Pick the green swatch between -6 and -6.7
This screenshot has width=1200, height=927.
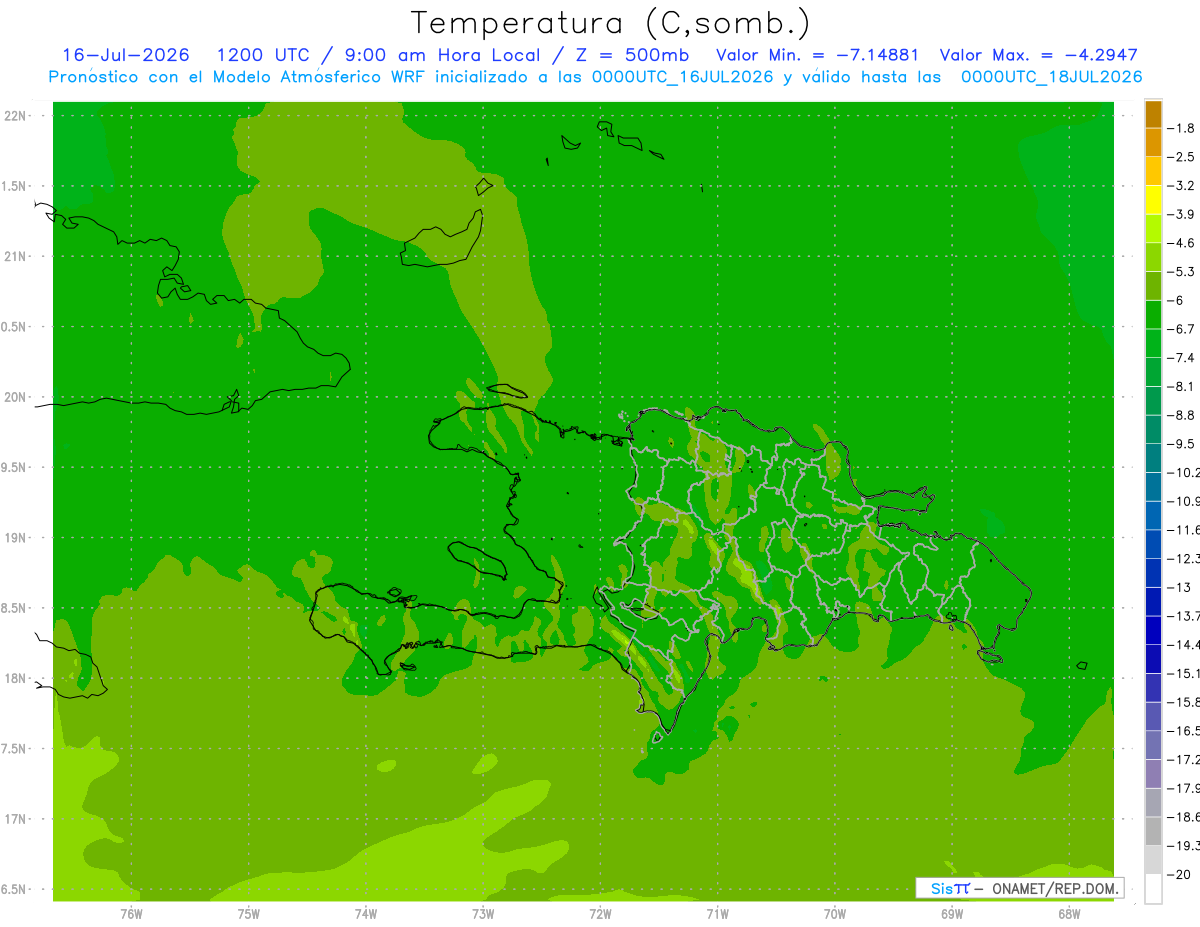tap(1153, 315)
